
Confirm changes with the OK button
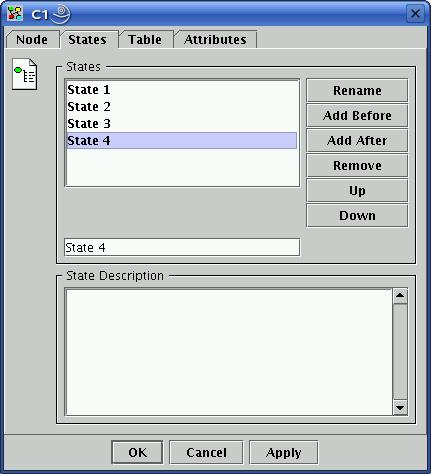(137, 452)
